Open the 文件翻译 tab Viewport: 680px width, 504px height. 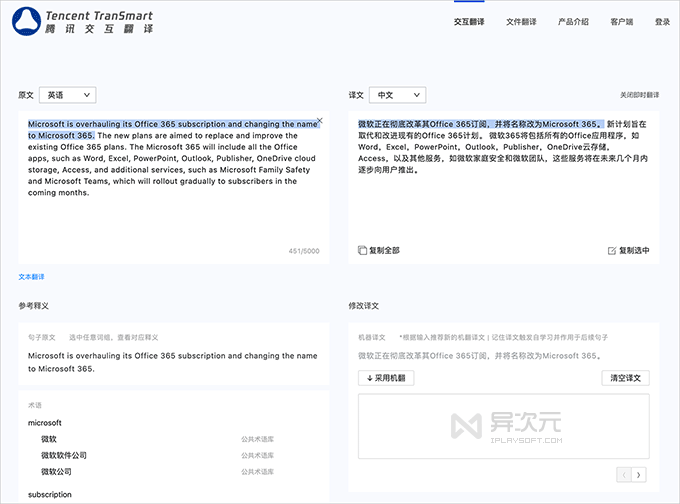click(521, 22)
